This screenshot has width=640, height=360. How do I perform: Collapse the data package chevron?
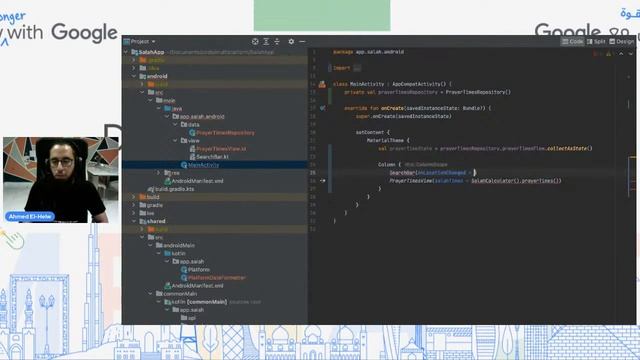point(175,124)
